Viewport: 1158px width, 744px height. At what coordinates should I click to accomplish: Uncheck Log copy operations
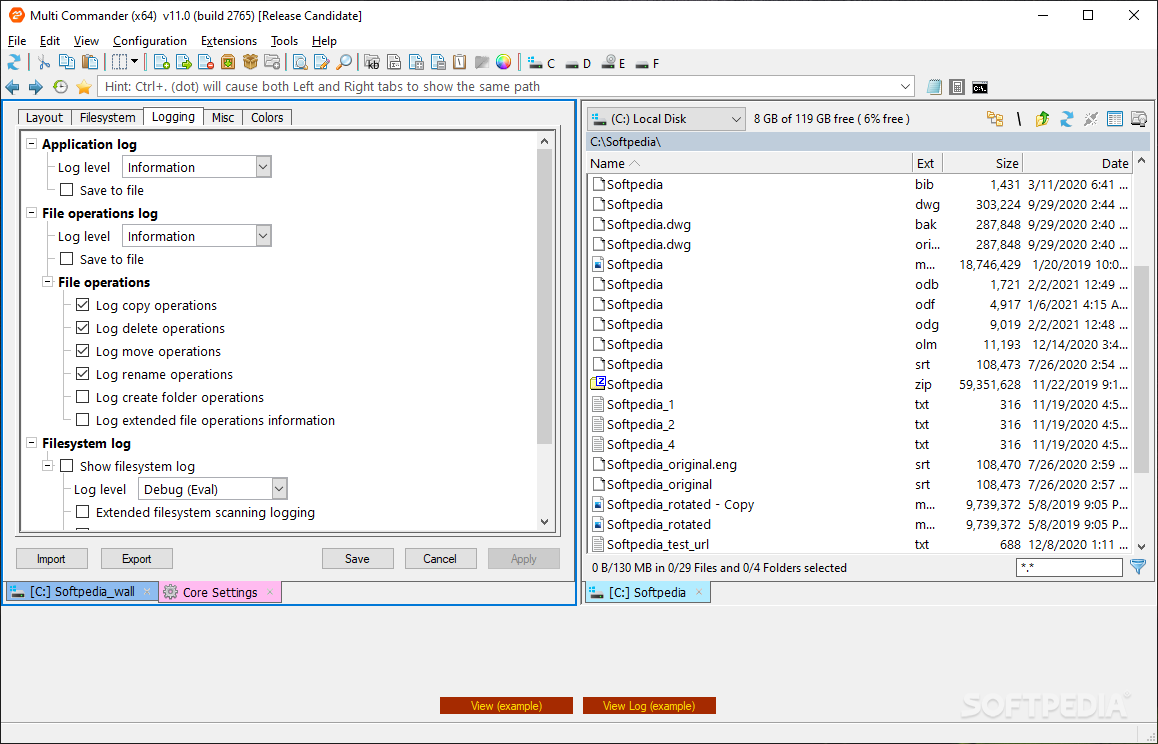pos(83,304)
